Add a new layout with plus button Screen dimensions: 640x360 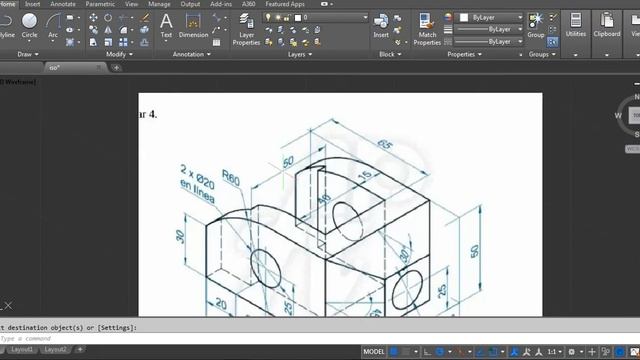coord(80,350)
